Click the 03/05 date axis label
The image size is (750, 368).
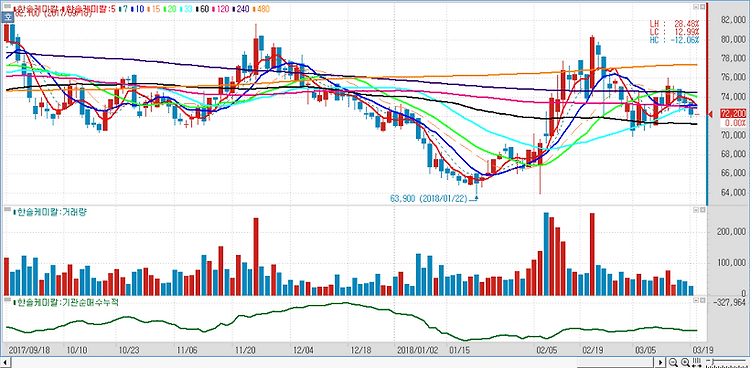(645, 350)
